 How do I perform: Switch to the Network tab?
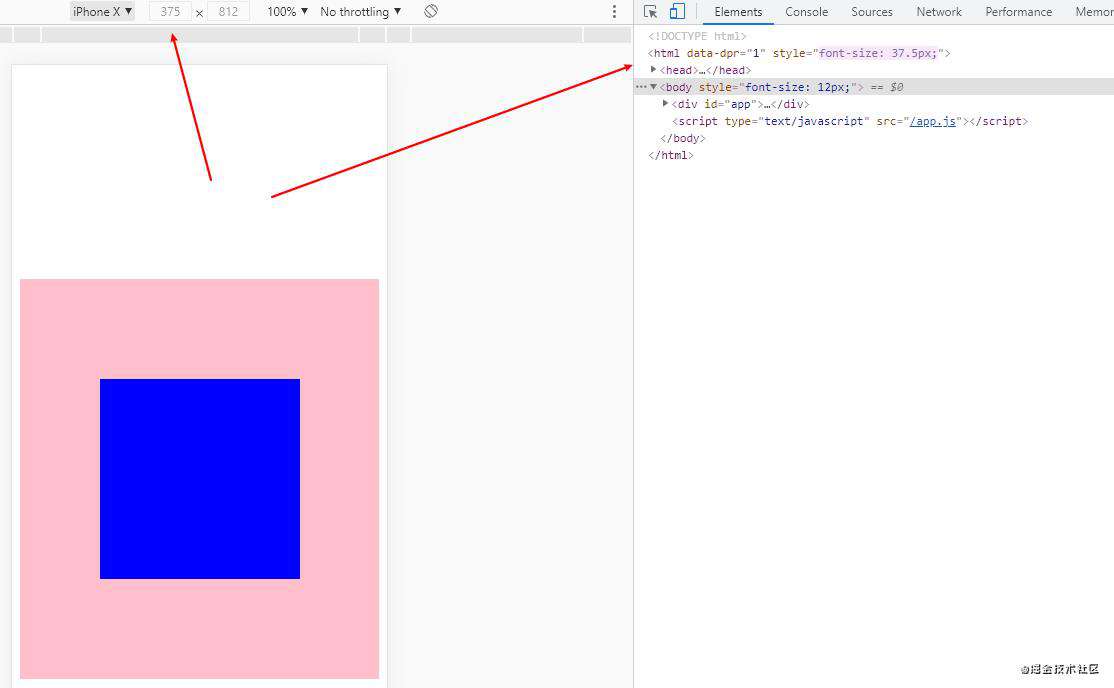point(939,11)
